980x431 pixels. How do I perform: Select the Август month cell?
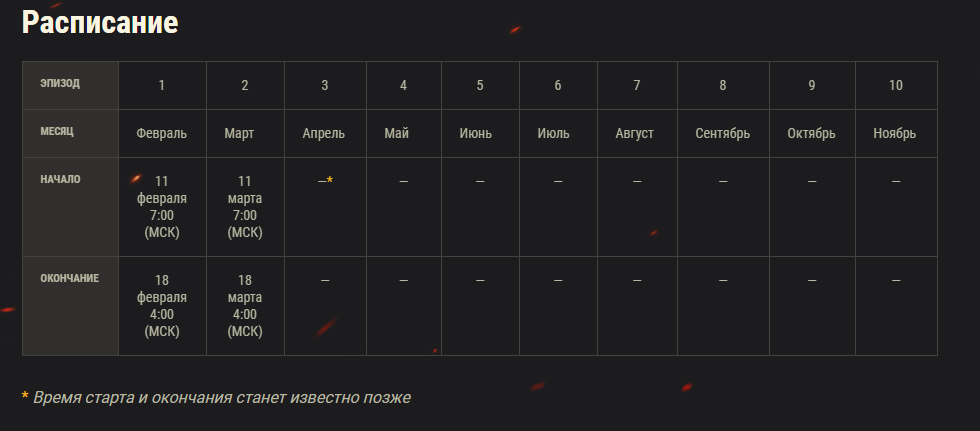point(637,134)
